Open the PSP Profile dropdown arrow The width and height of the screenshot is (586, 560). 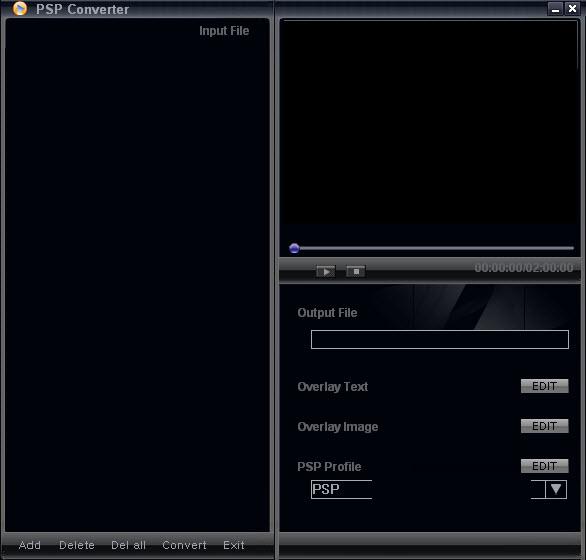pos(556,489)
